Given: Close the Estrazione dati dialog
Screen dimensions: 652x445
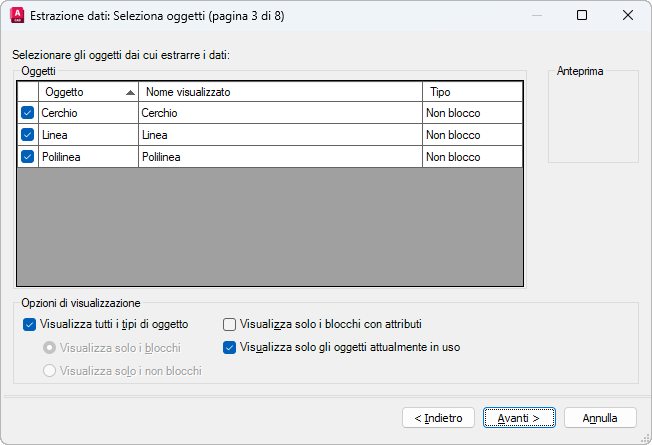Looking at the screenshot, I should click(627, 15).
